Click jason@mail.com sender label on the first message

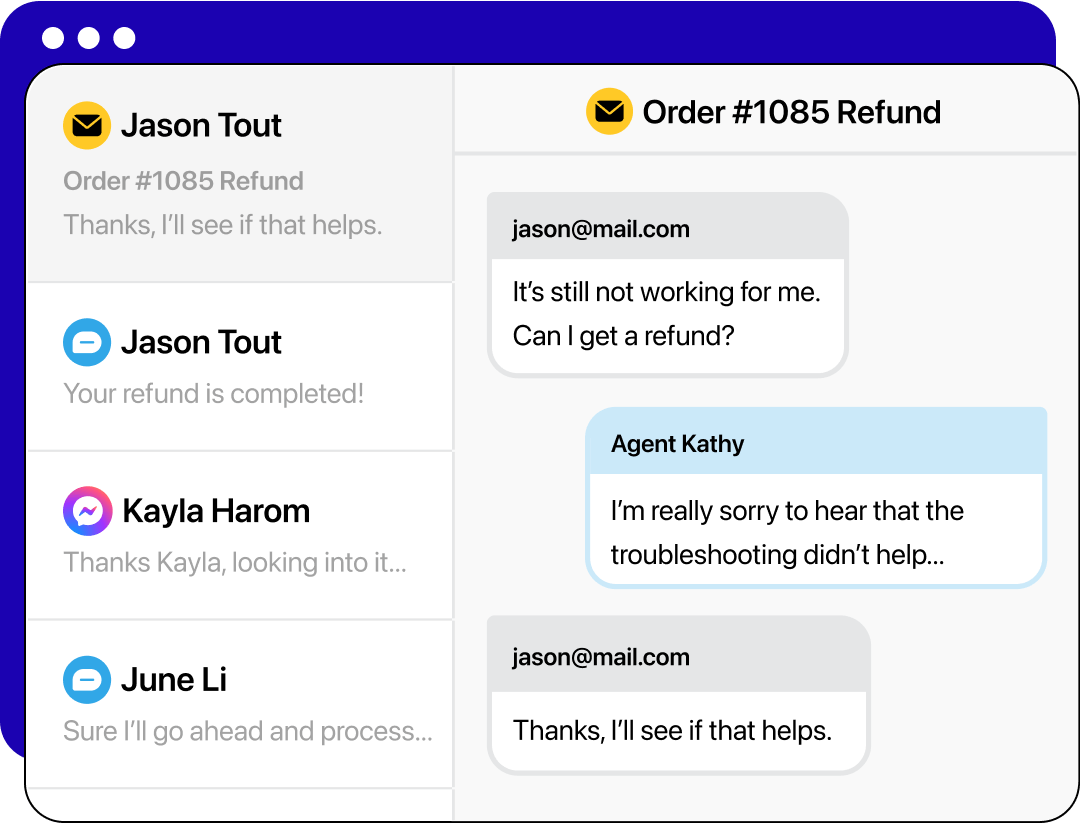599,229
